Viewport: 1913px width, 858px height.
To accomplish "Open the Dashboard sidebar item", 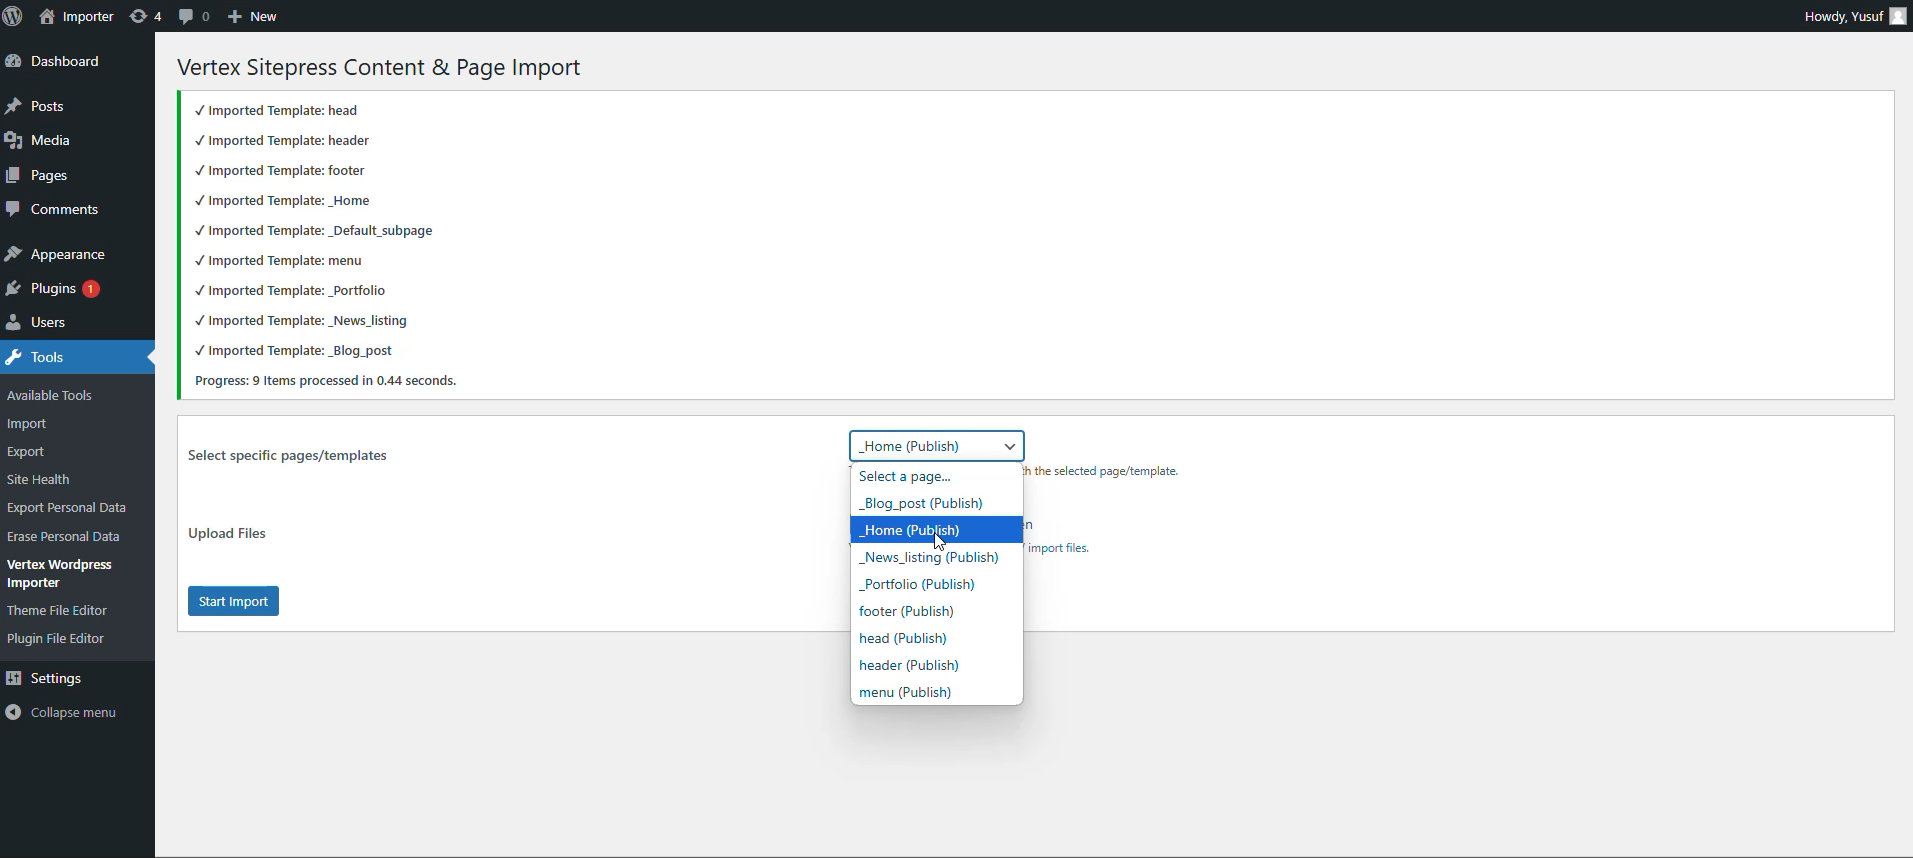I will pyautogui.click(x=77, y=61).
